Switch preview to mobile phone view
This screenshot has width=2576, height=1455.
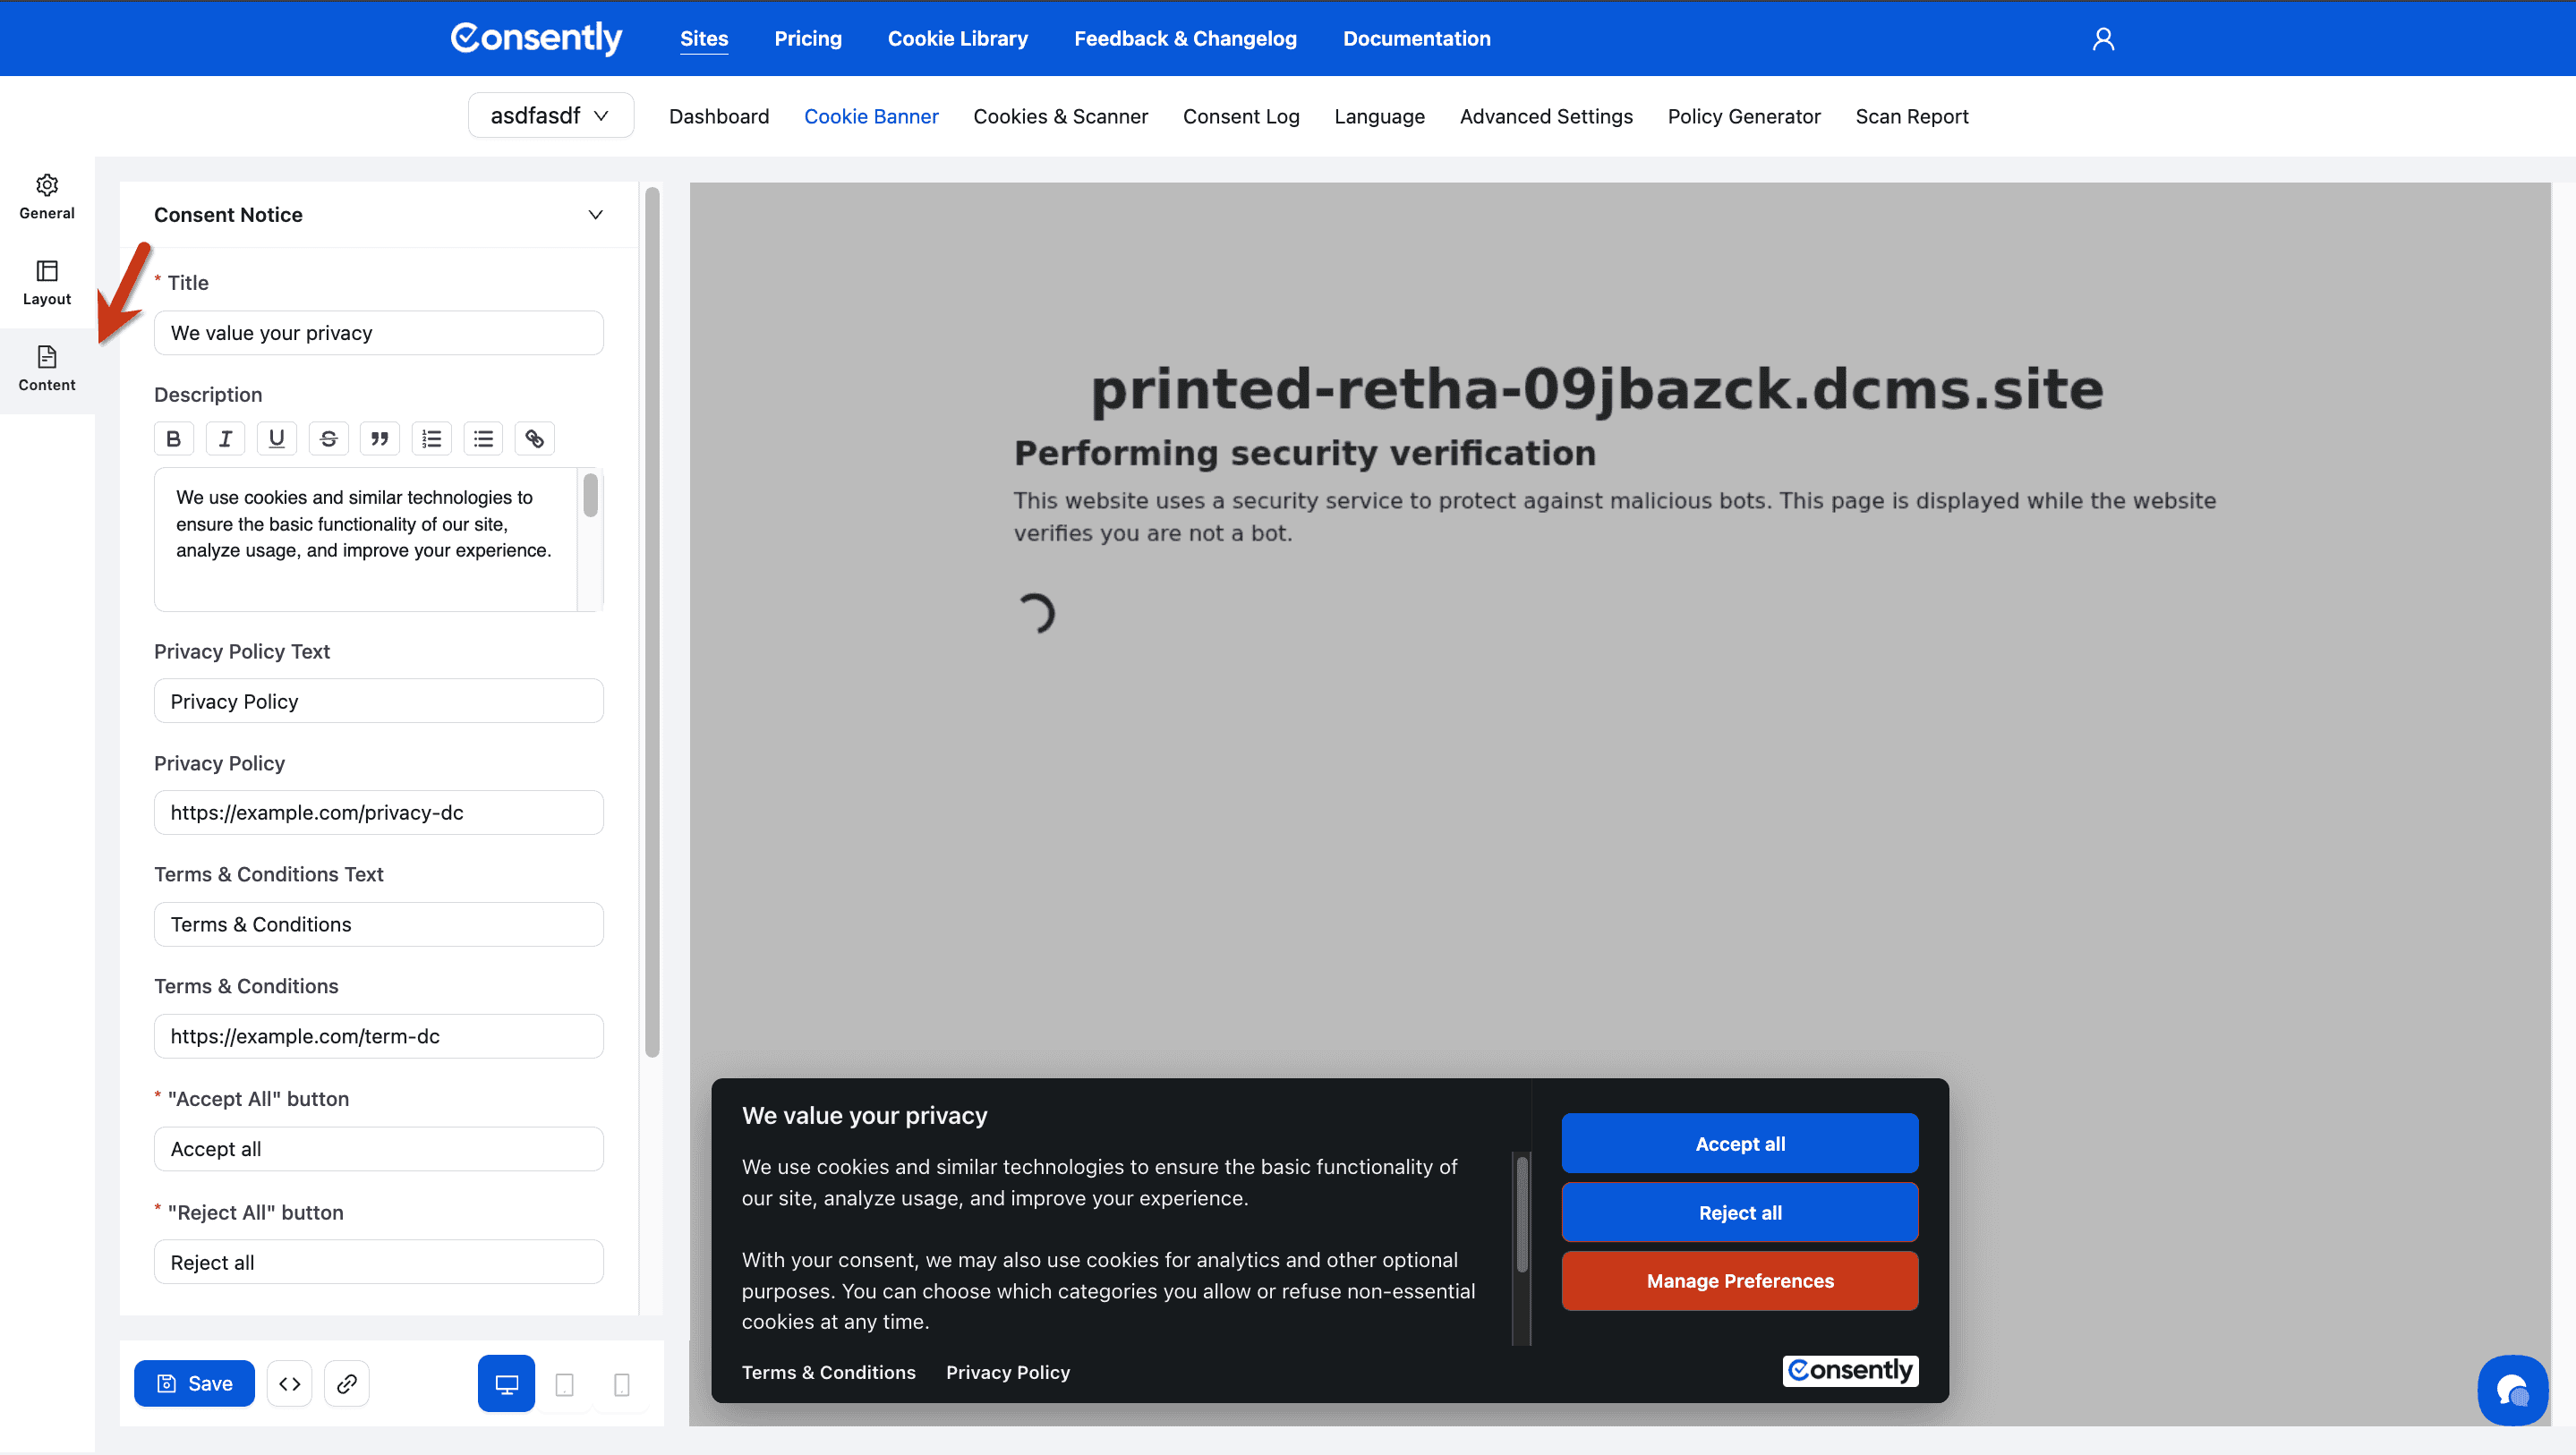click(x=621, y=1384)
